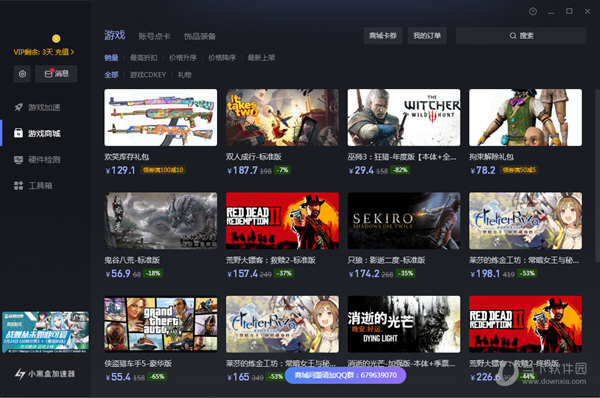Screen dimensions: 600x398
Task: Click the vertical scrollbar on right edge
Action: [597, 176]
